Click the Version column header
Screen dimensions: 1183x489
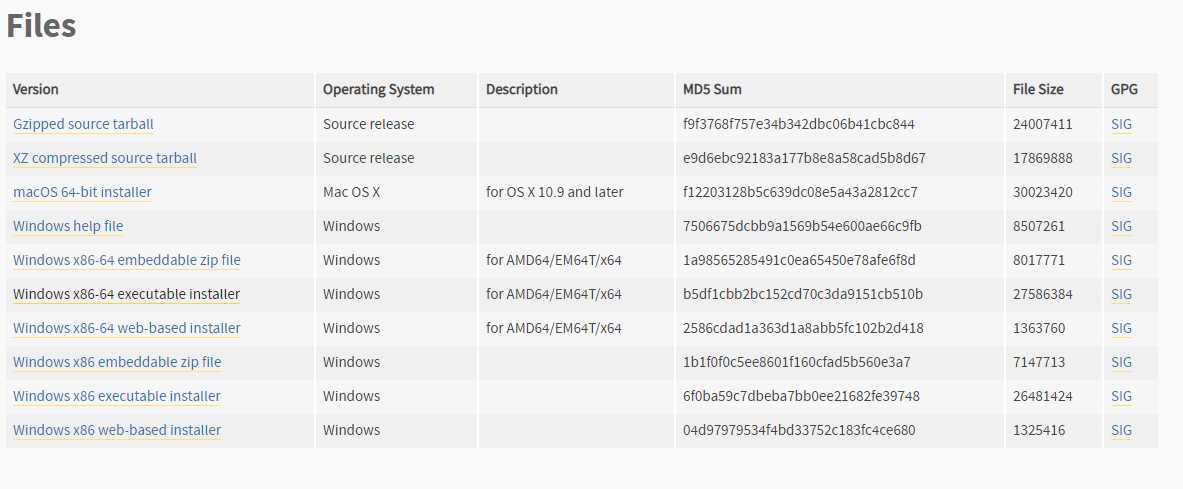pos(35,89)
